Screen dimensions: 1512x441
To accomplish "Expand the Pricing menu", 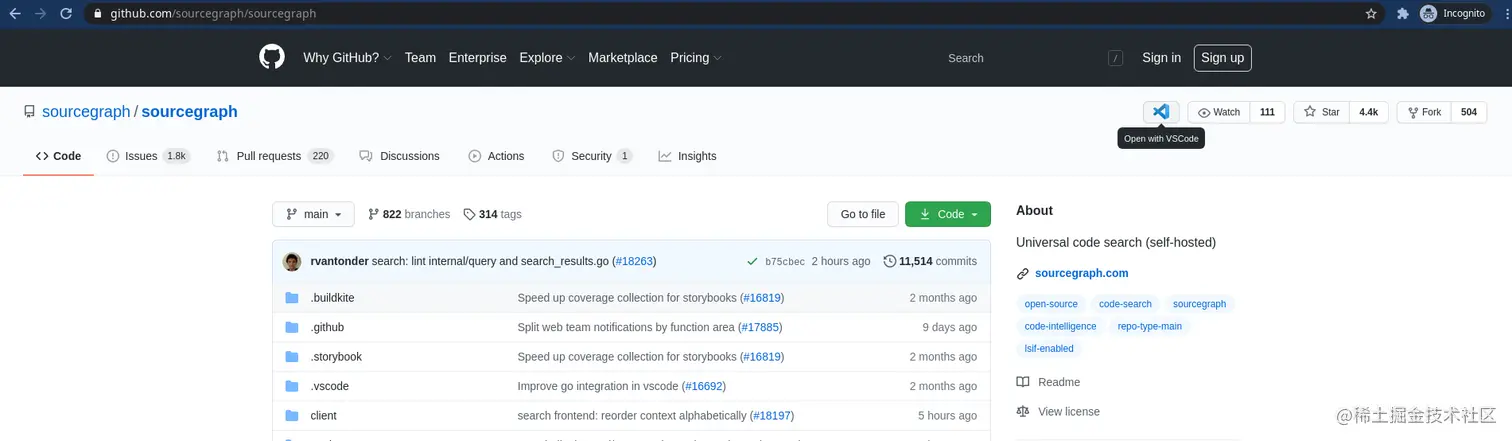I will coord(695,58).
